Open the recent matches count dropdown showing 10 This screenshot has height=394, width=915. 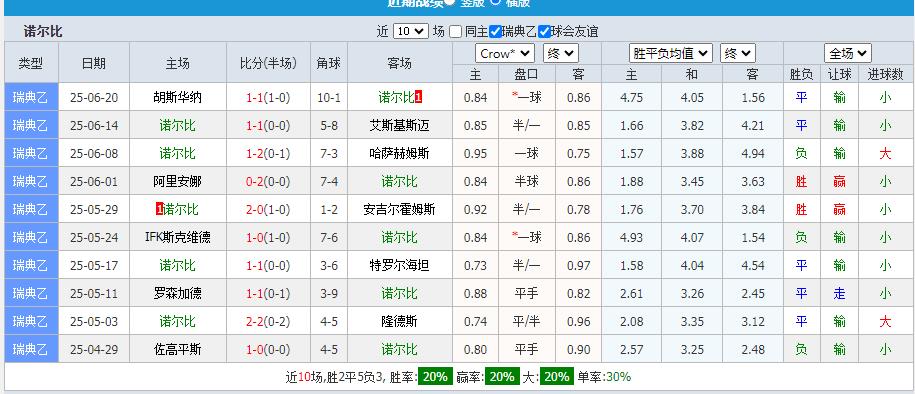(x=411, y=32)
